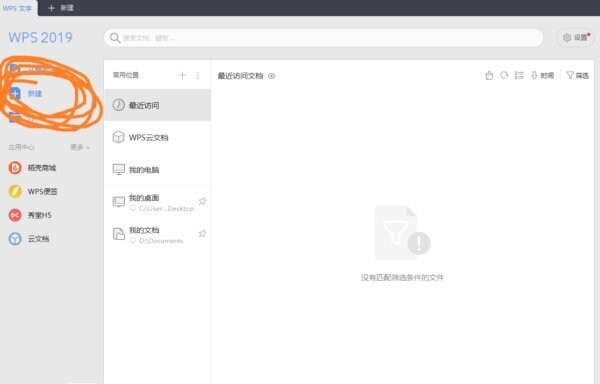Sort documents by 时间
Image resolution: width=600 pixels, height=384 pixels.
pos(543,75)
